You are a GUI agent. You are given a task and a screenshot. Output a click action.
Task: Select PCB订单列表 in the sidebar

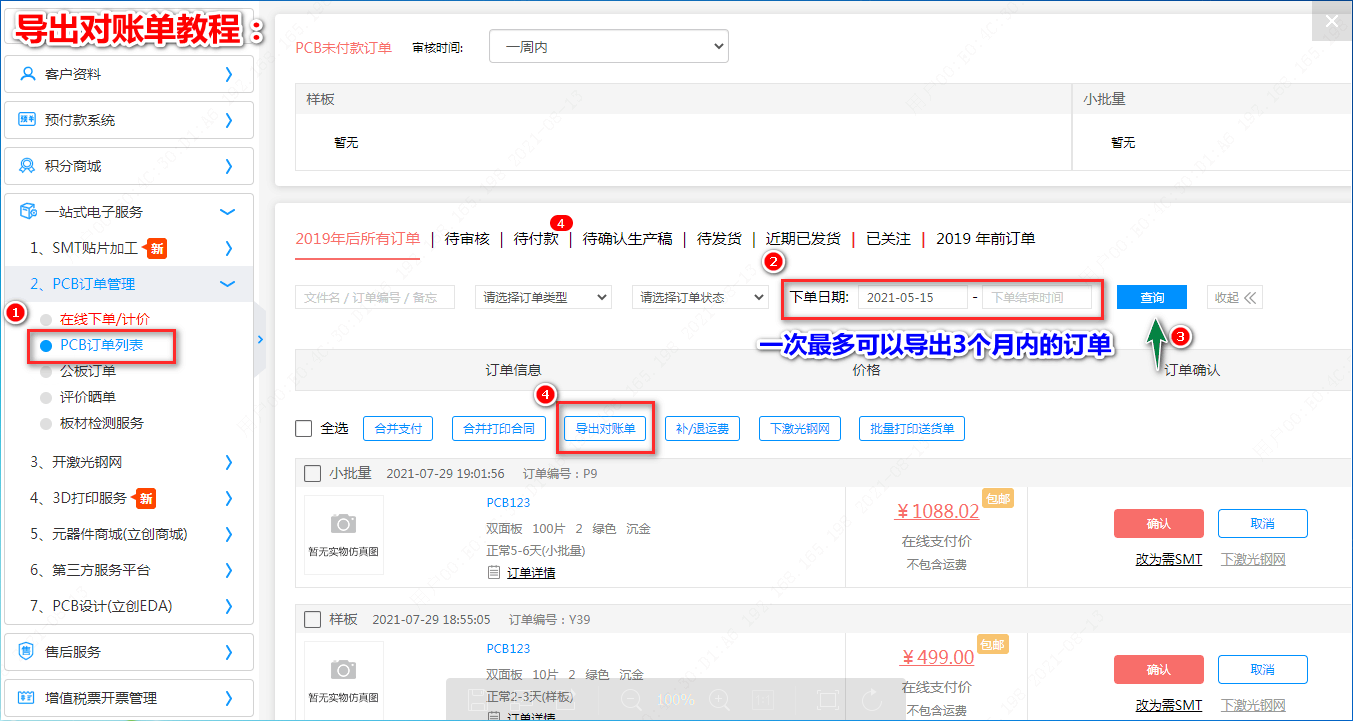tap(101, 346)
